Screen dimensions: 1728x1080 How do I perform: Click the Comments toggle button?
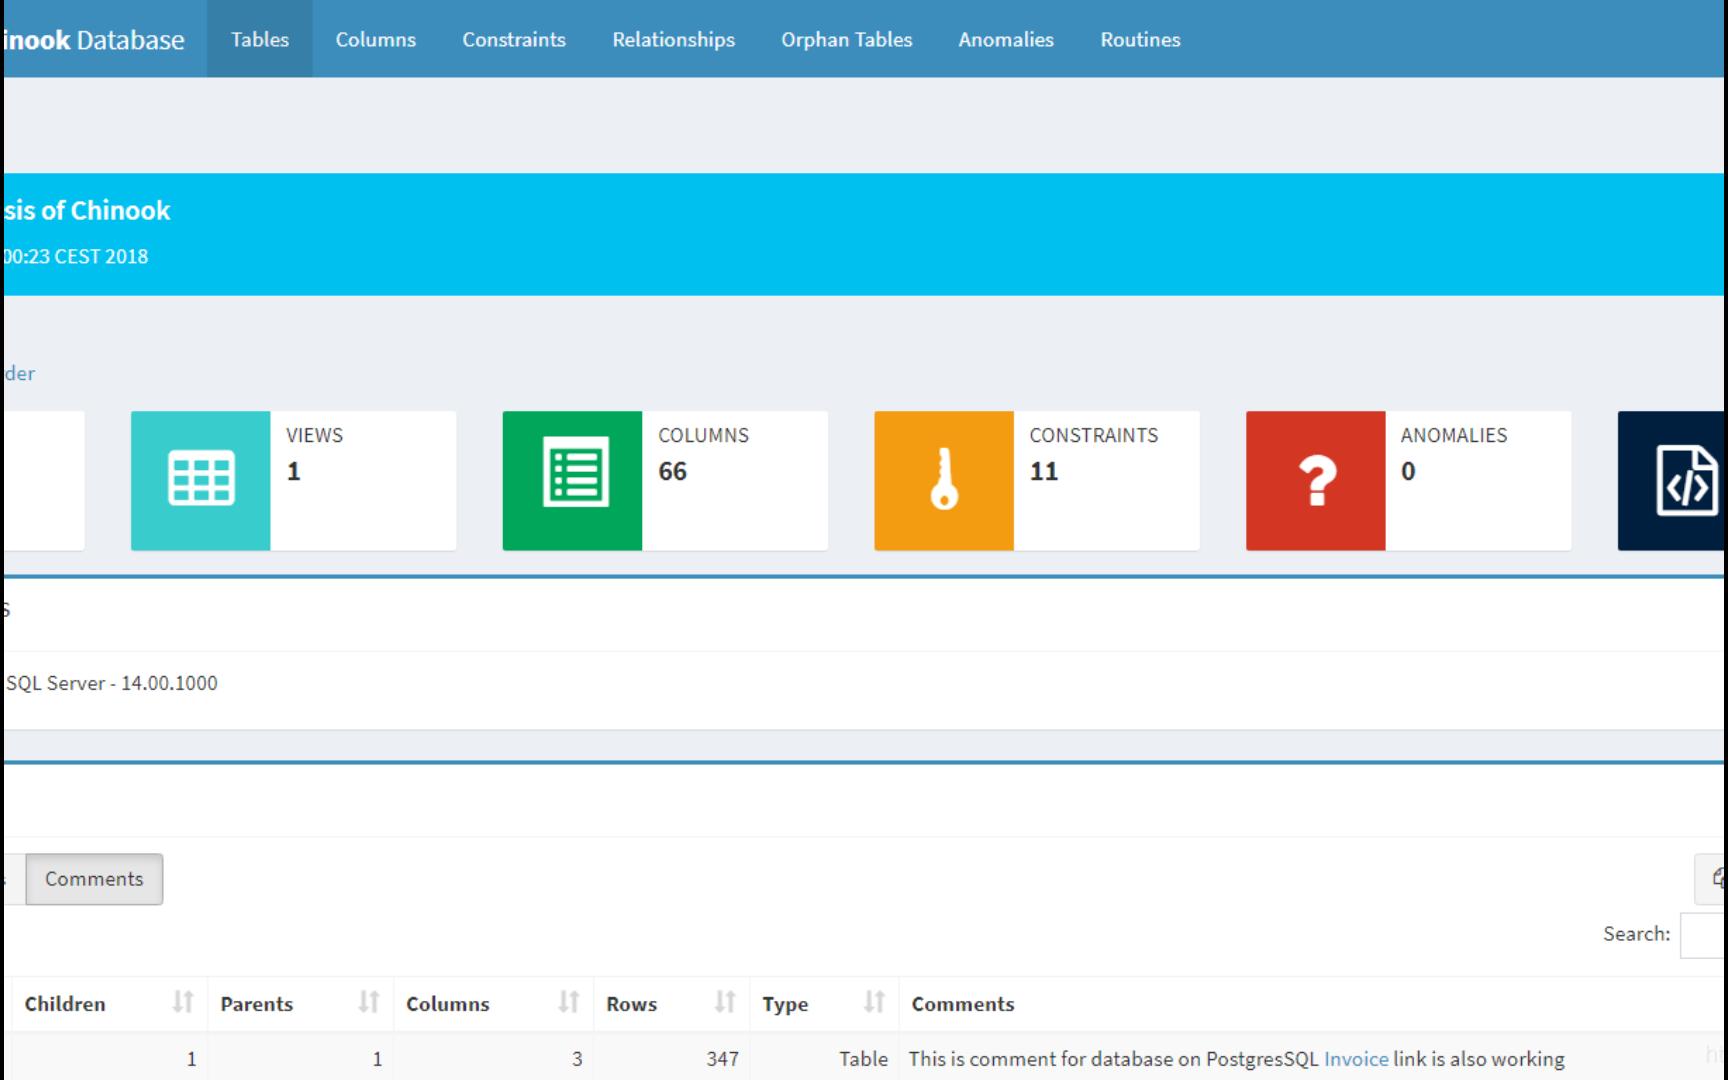tap(94, 879)
